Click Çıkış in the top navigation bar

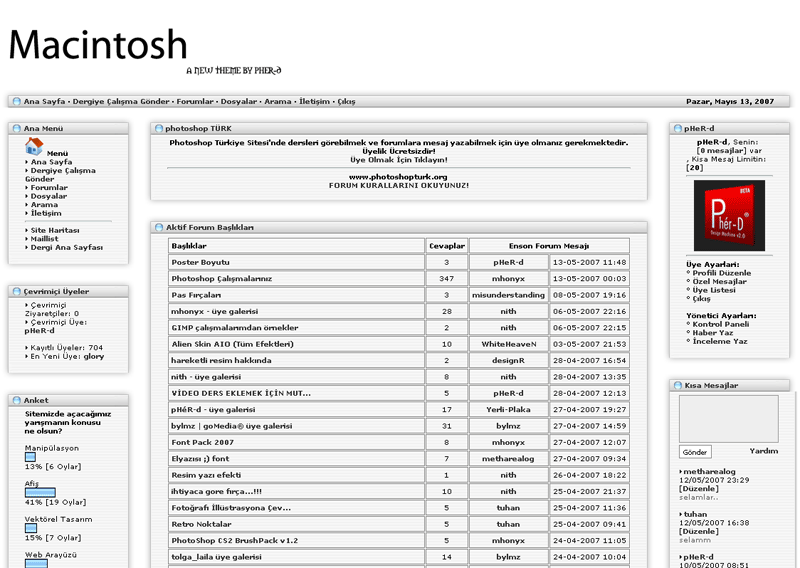click(x=346, y=102)
